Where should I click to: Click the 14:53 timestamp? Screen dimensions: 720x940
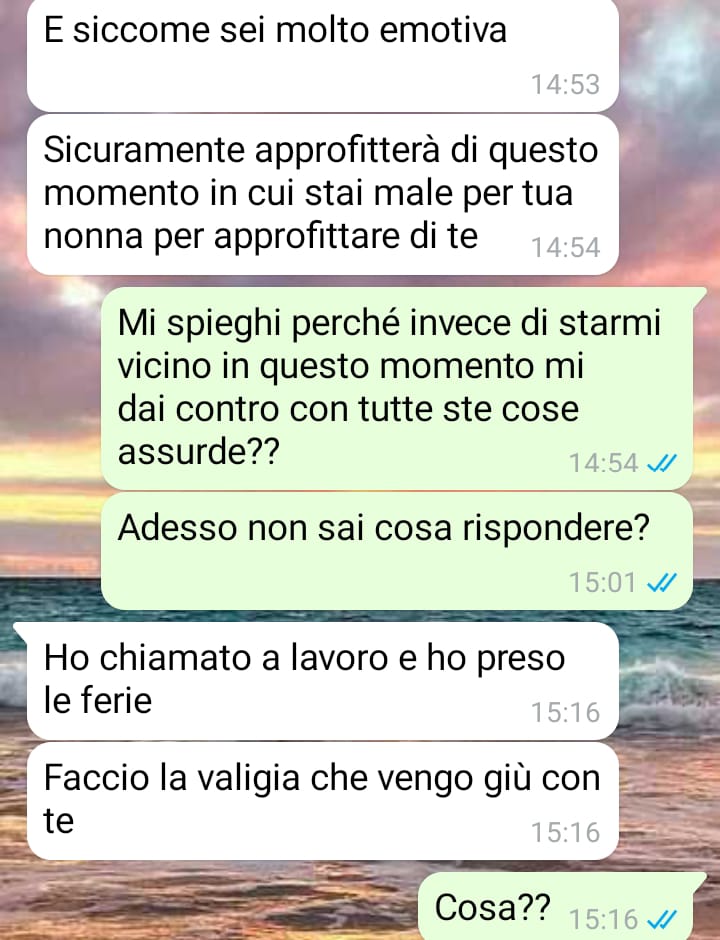click(565, 84)
